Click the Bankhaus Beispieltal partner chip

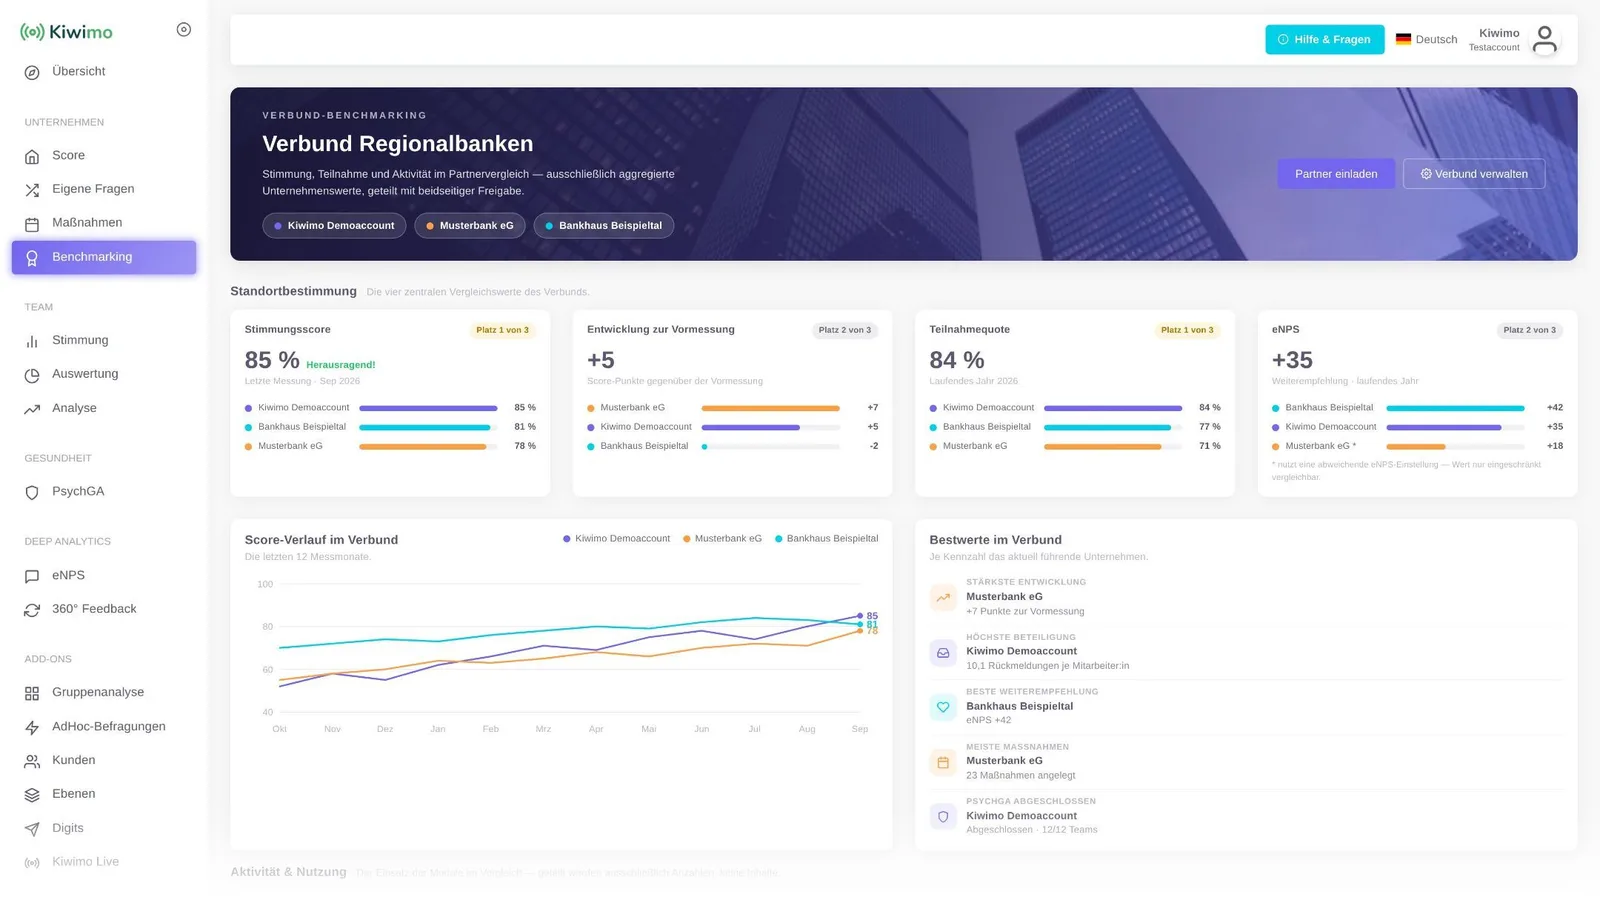[x=604, y=226]
